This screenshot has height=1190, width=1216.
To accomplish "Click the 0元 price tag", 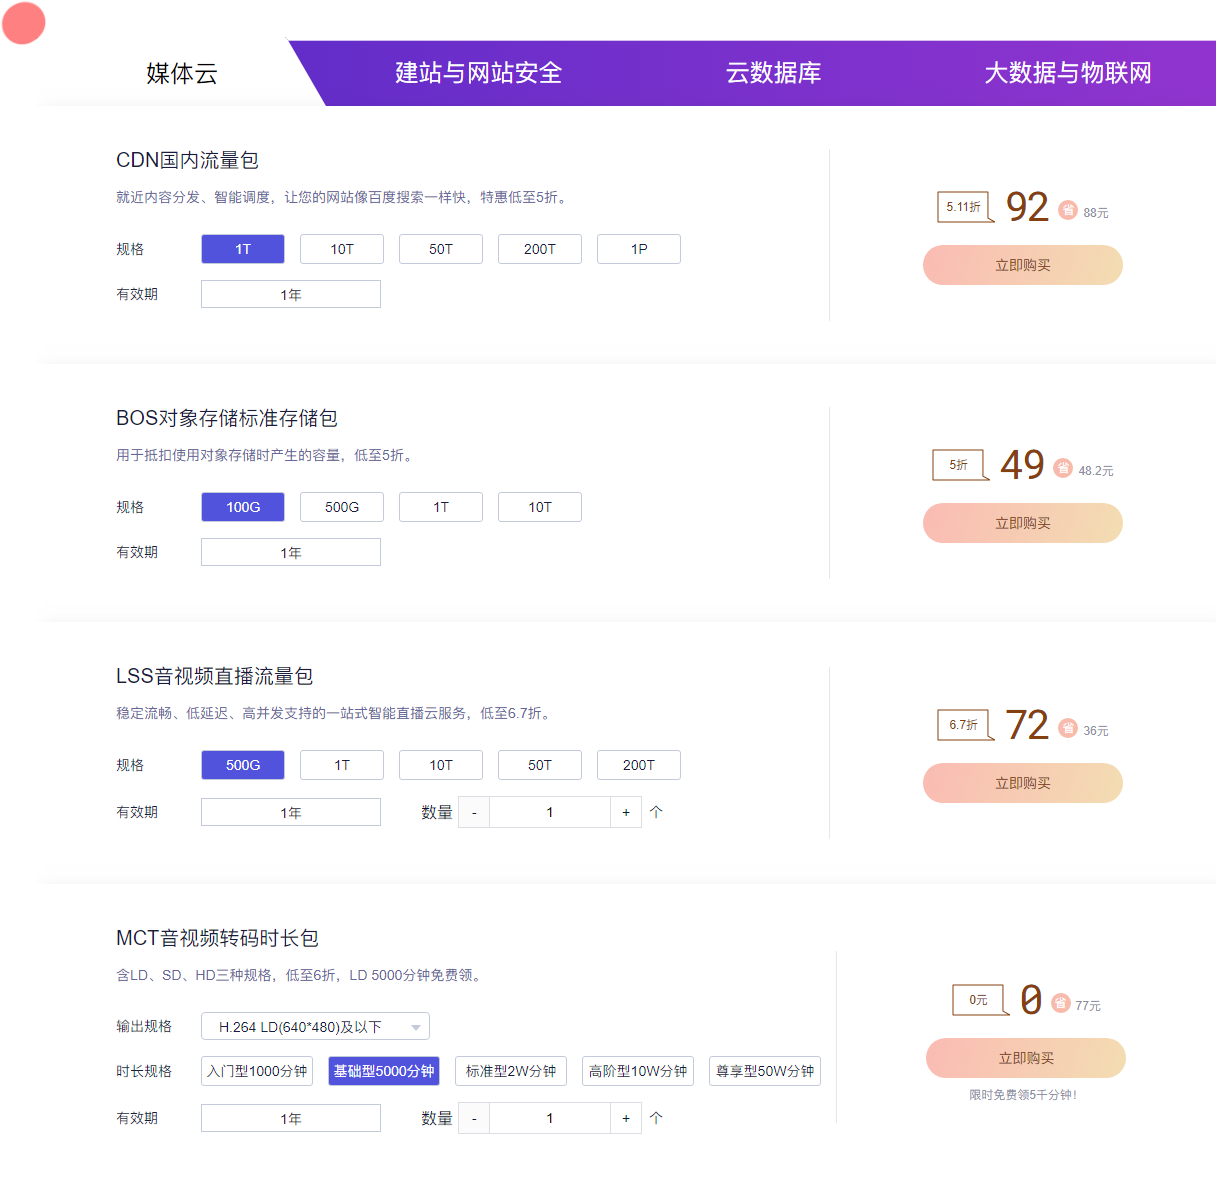I will click(x=980, y=1000).
